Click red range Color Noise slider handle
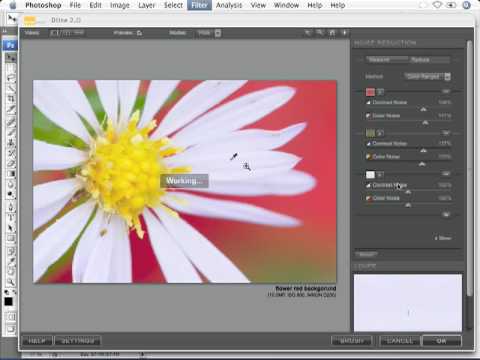480x360 pixels. [425, 123]
